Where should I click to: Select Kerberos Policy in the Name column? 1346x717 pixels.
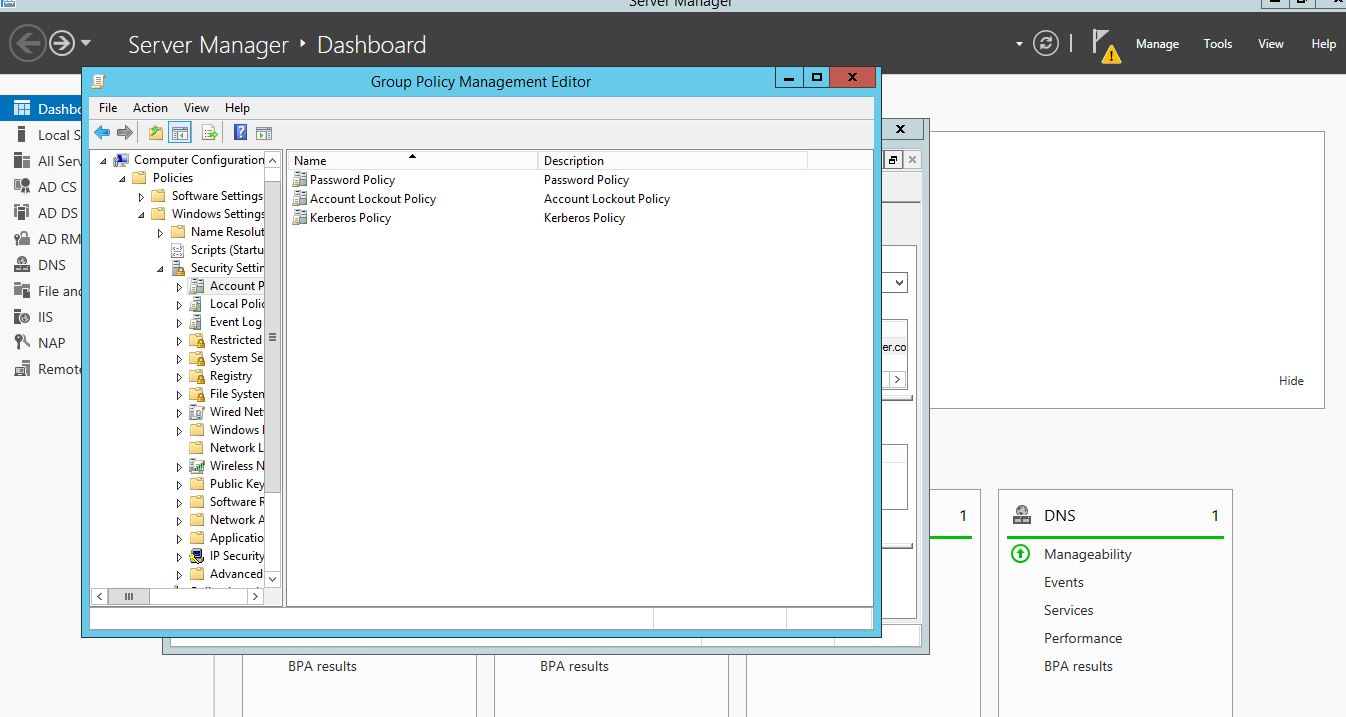coord(350,218)
